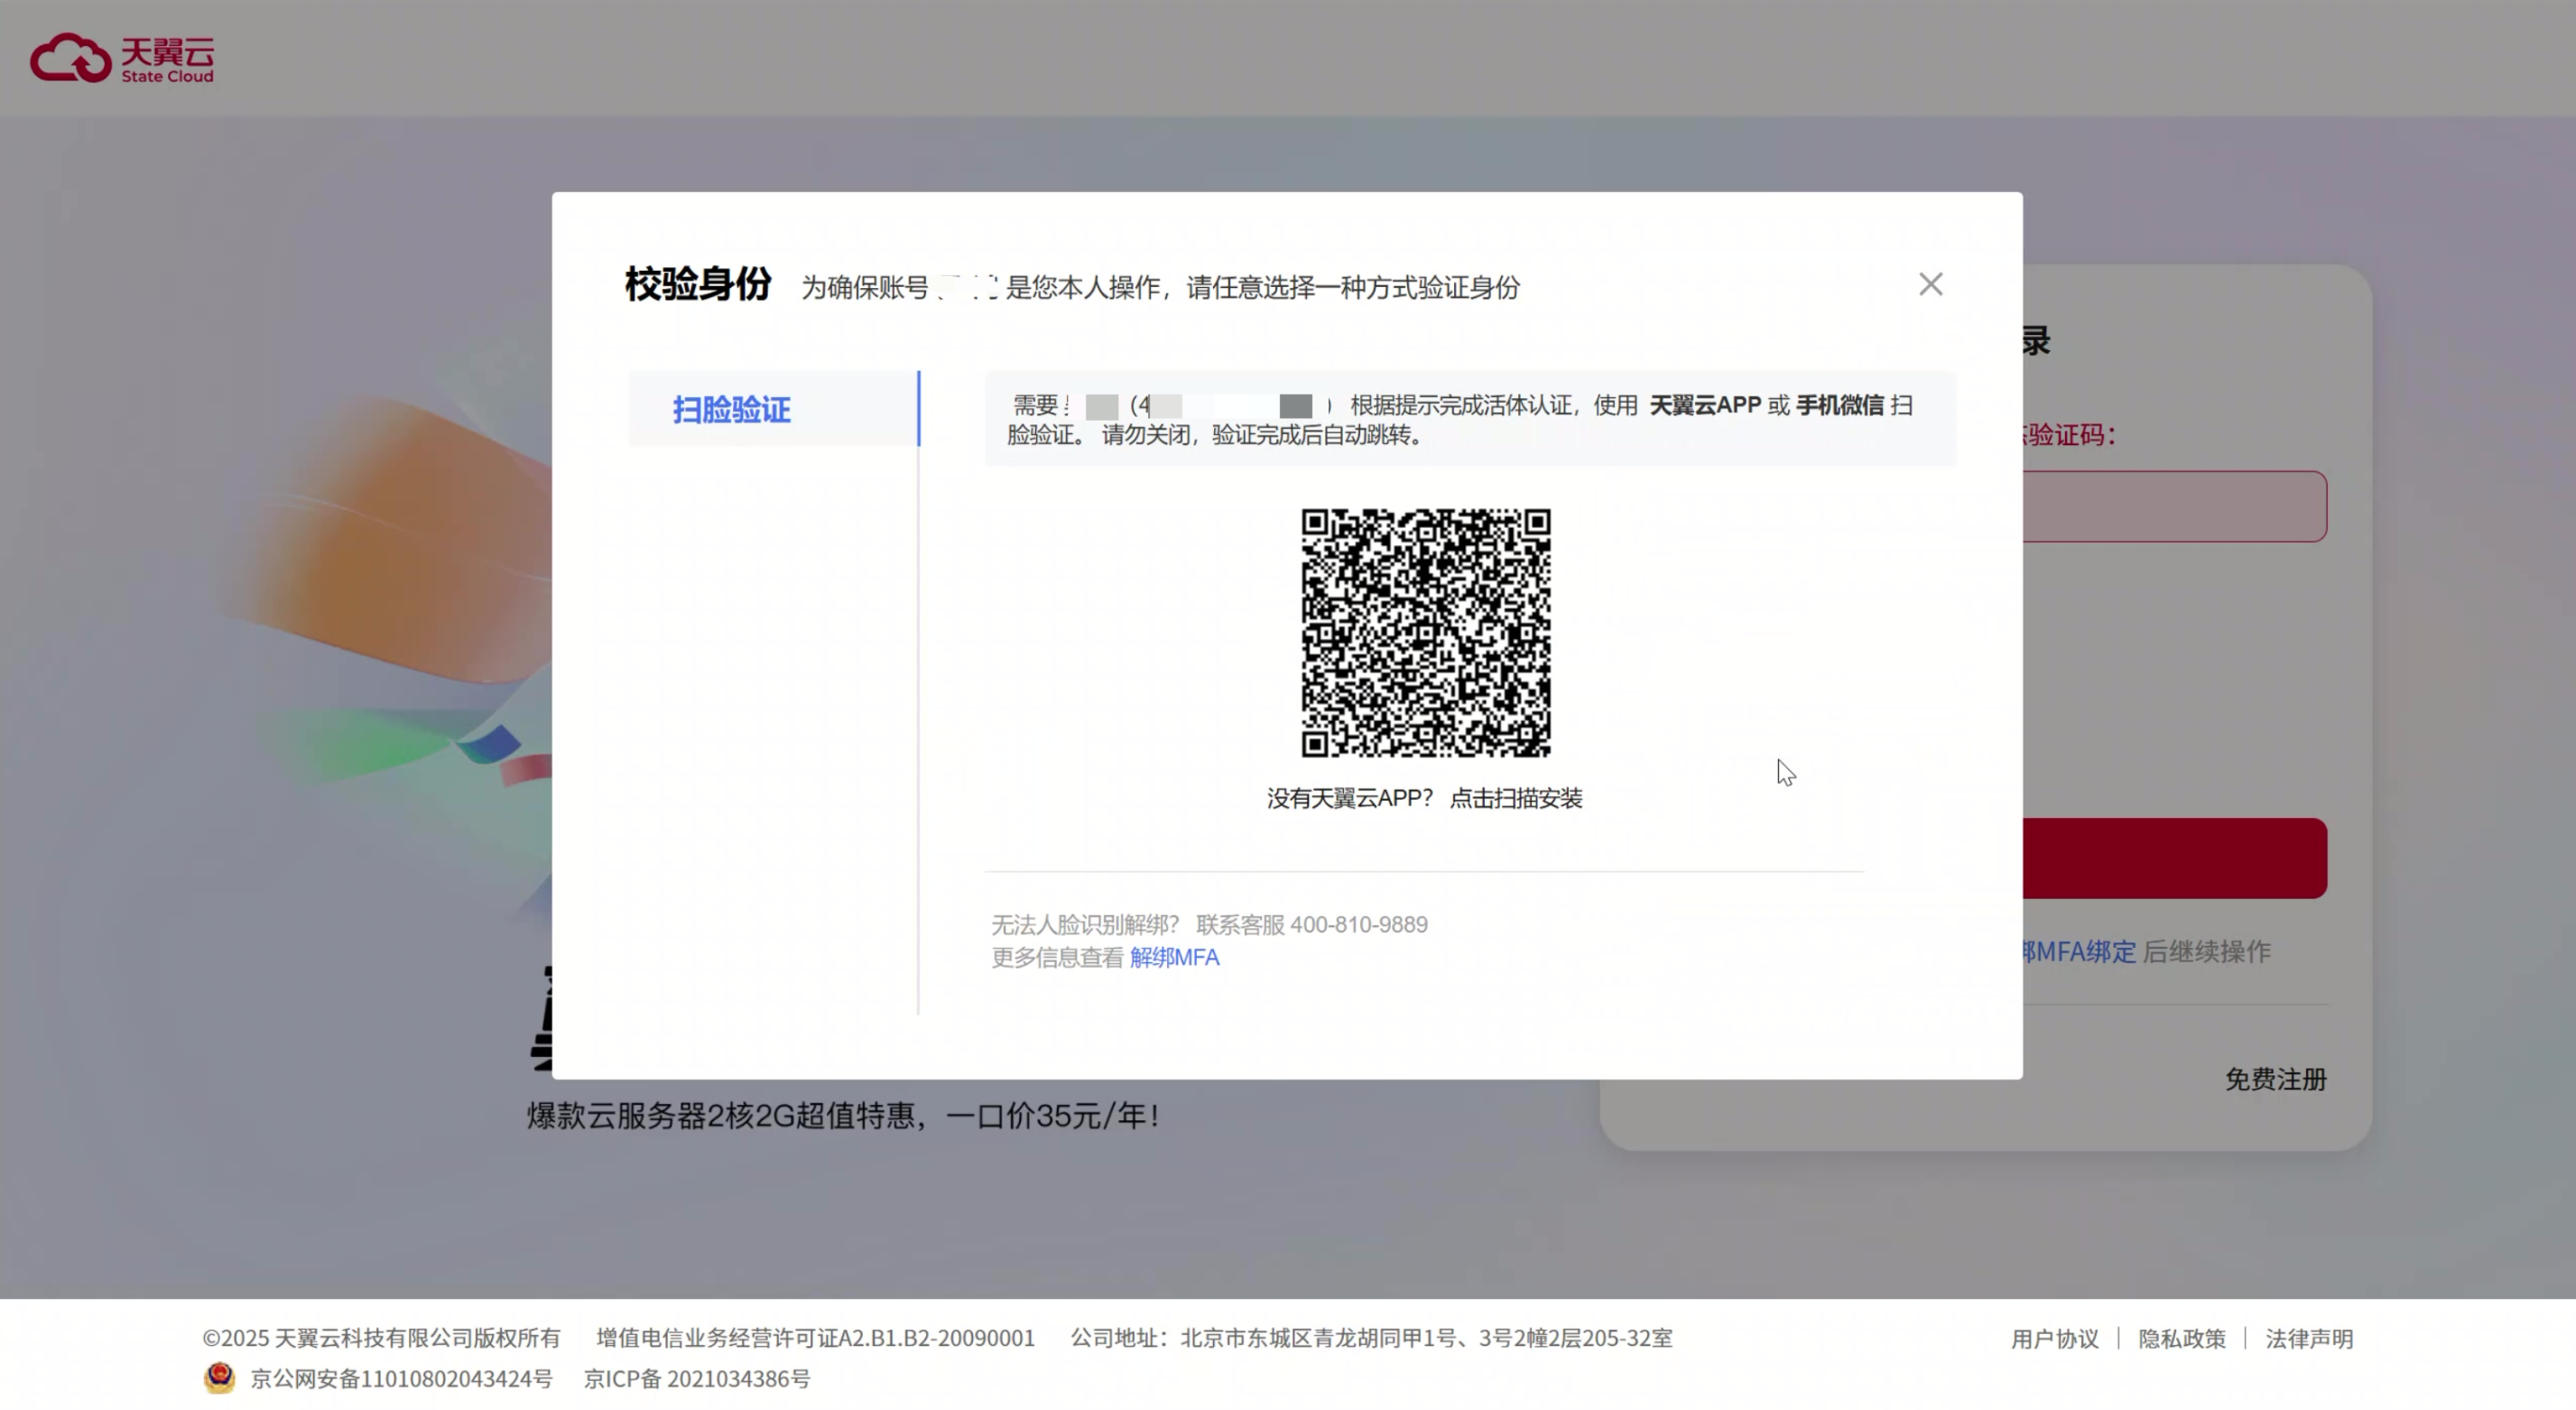The height and width of the screenshot is (1410, 2576).
Task: Open 隐私政策 in footer
Action: pyautogui.click(x=2181, y=1338)
